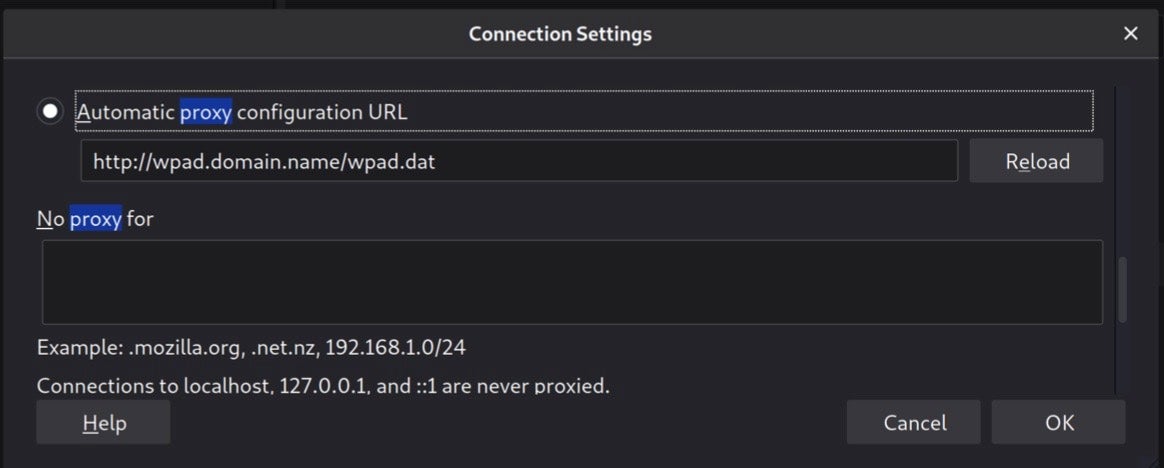Close the Connection Settings dialog with X
The height and width of the screenshot is (468, 1164).
pos(1131,34)
